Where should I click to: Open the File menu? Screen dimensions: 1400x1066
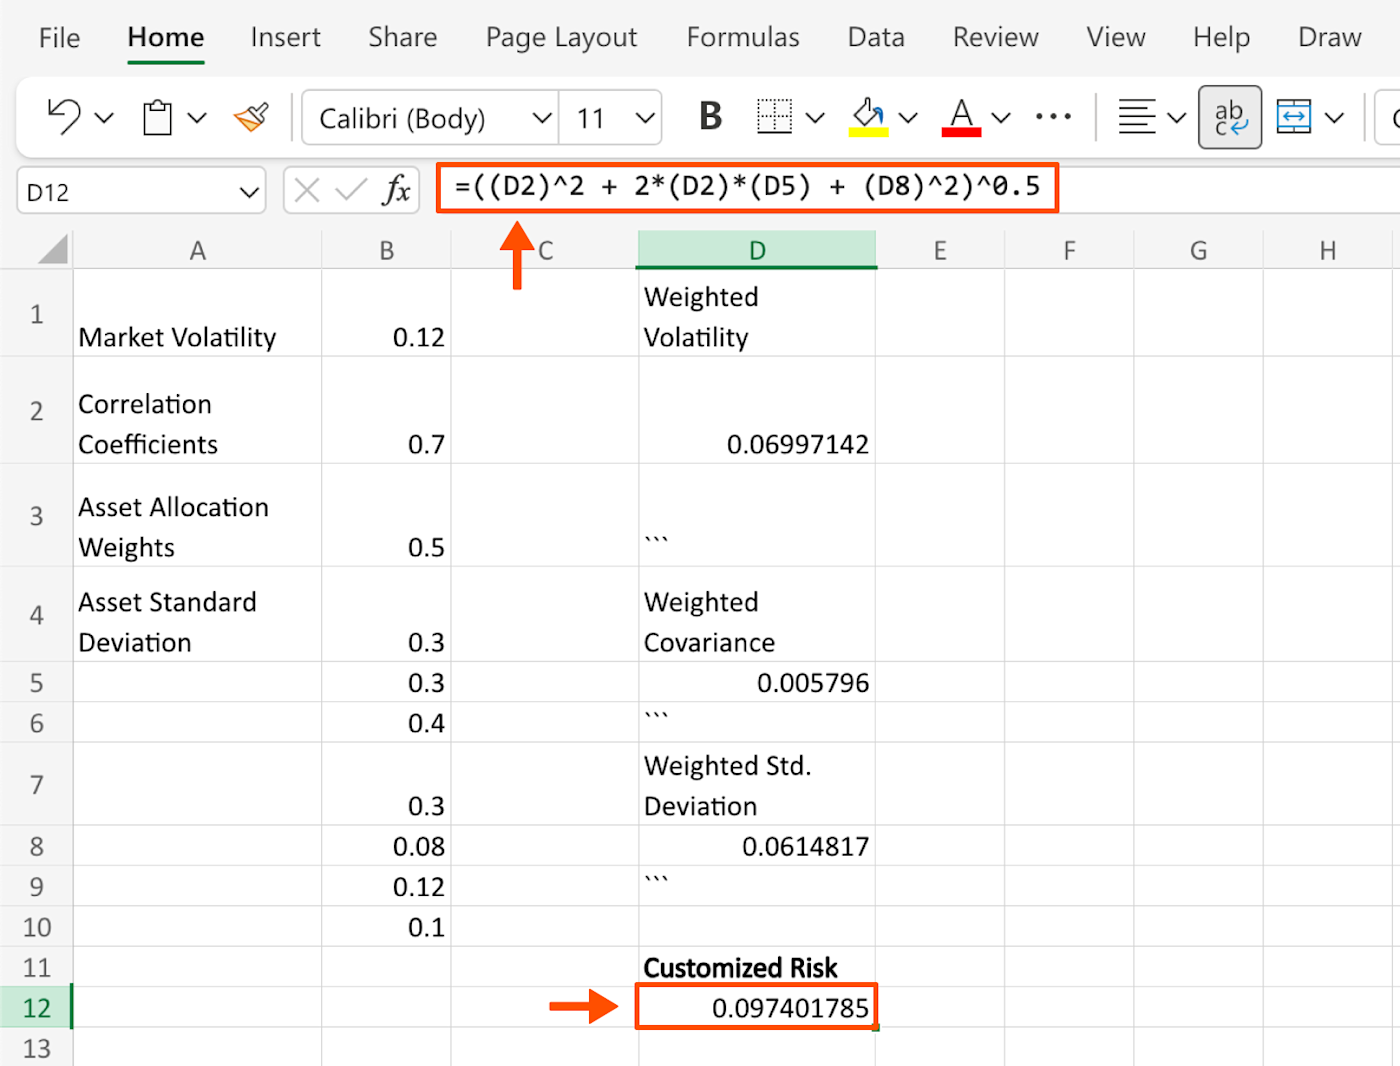tap(59, 38)
